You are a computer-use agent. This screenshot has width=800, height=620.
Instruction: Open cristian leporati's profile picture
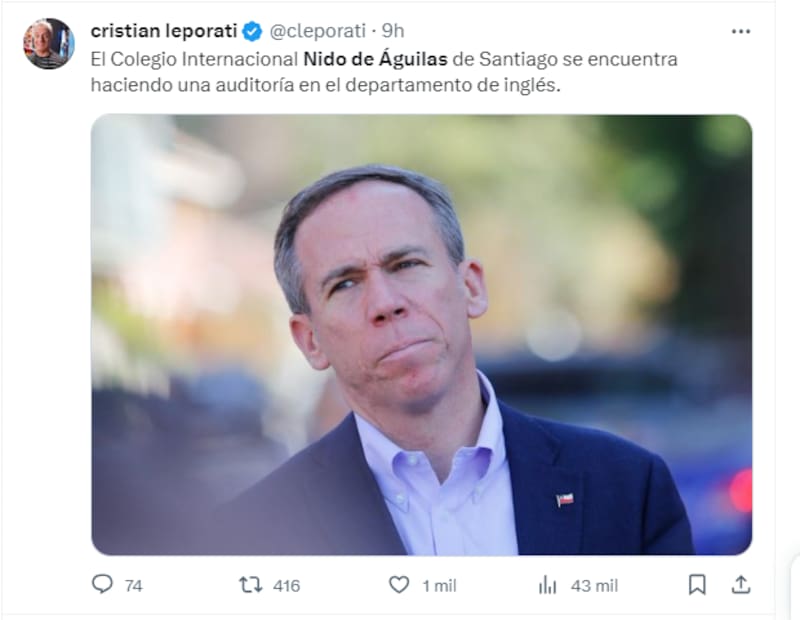tap(49, 43)
